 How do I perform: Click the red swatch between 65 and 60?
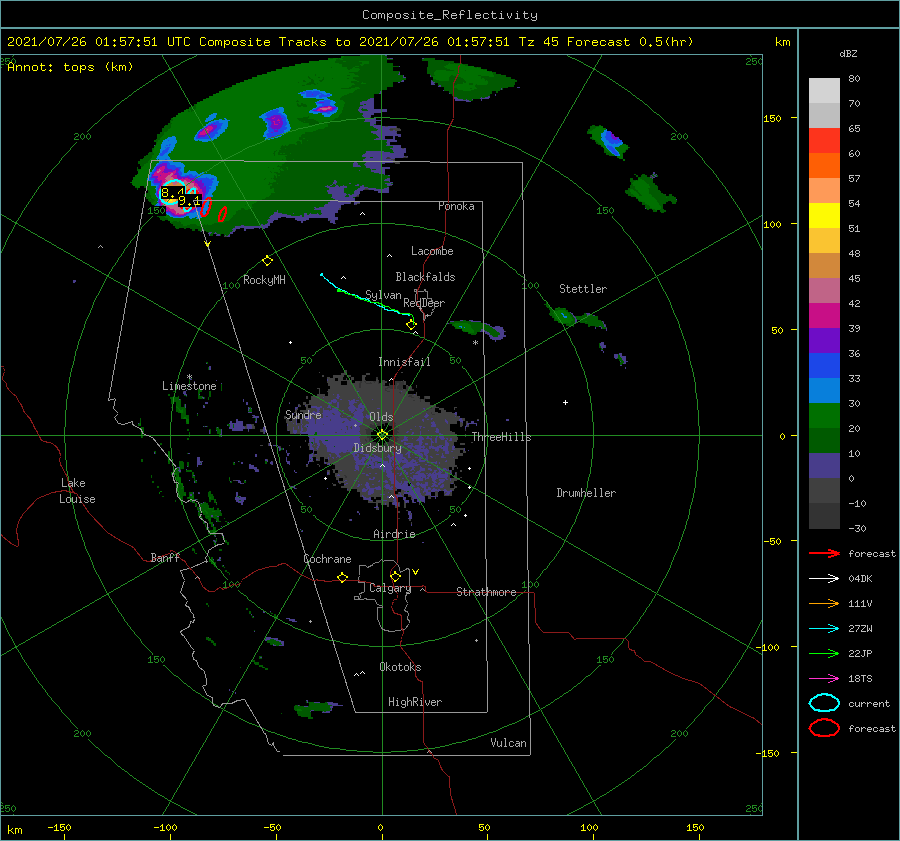824,141
